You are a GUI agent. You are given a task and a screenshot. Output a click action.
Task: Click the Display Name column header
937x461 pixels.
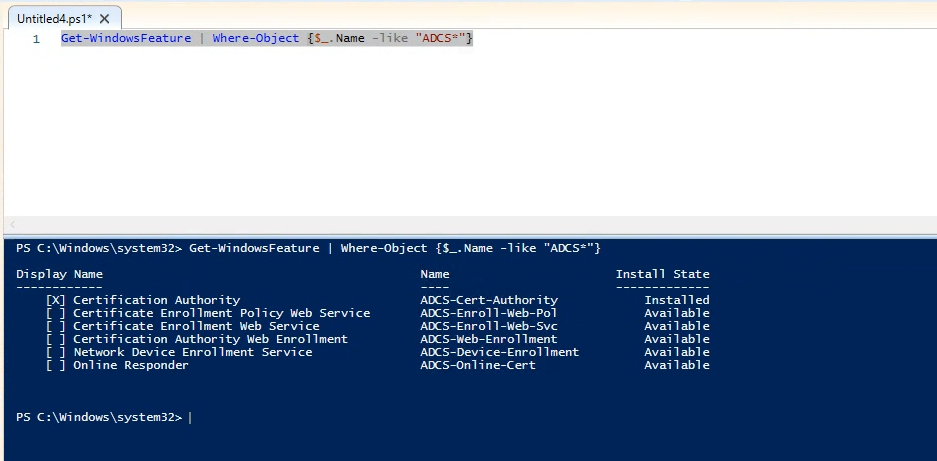59,274
